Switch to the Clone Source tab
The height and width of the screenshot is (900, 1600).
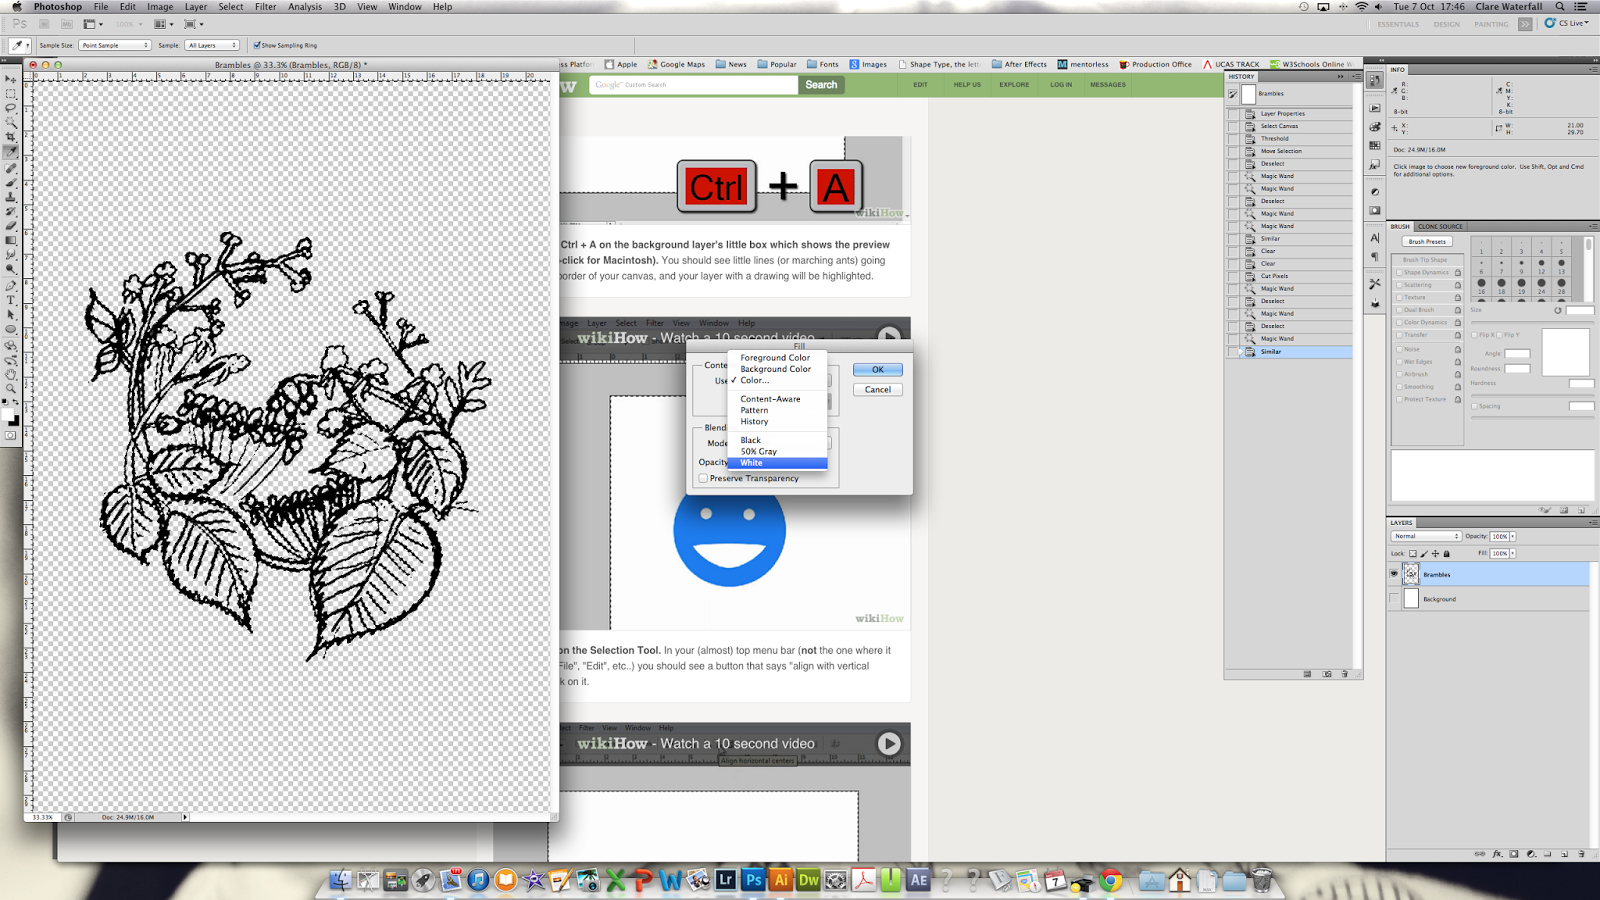point(1440,227)
